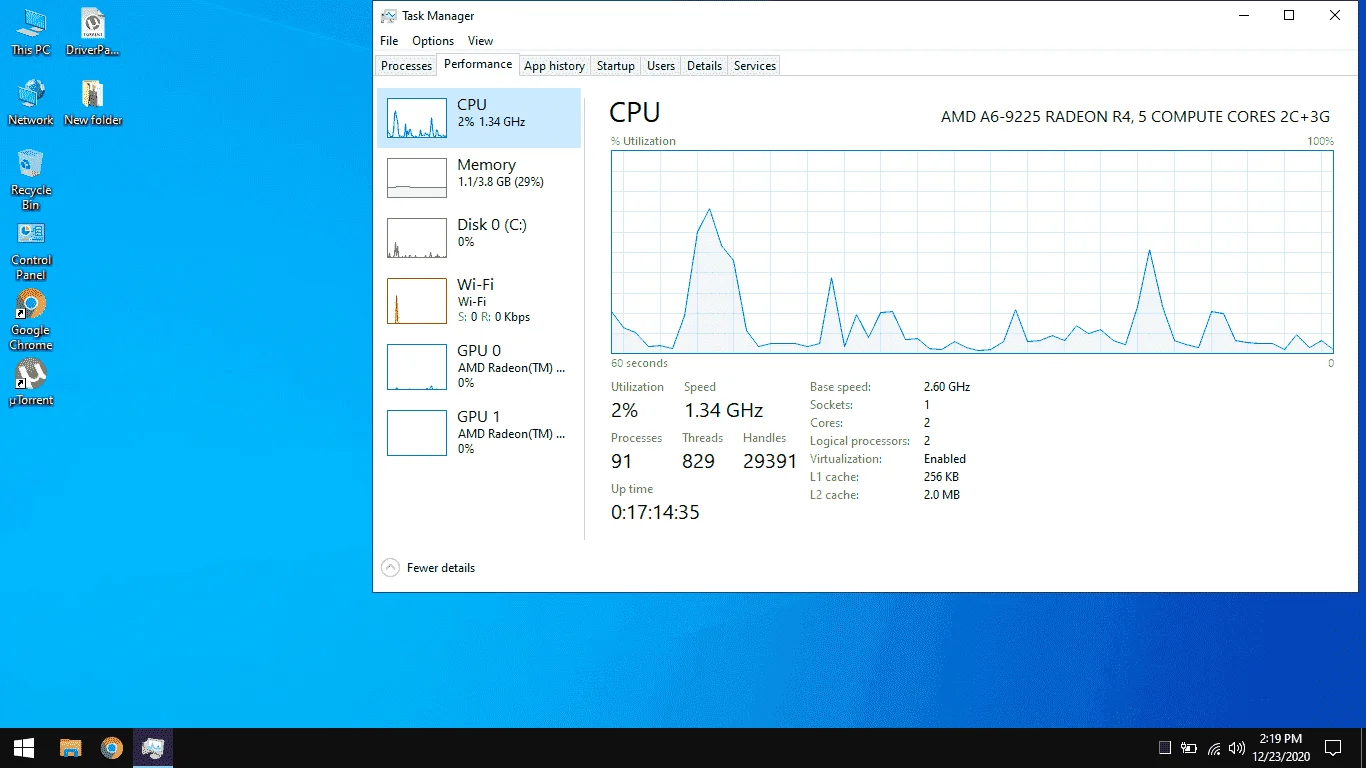Click the Virtualization Enabled value
Screen dimensions: 1366x768
coord(945,459)
